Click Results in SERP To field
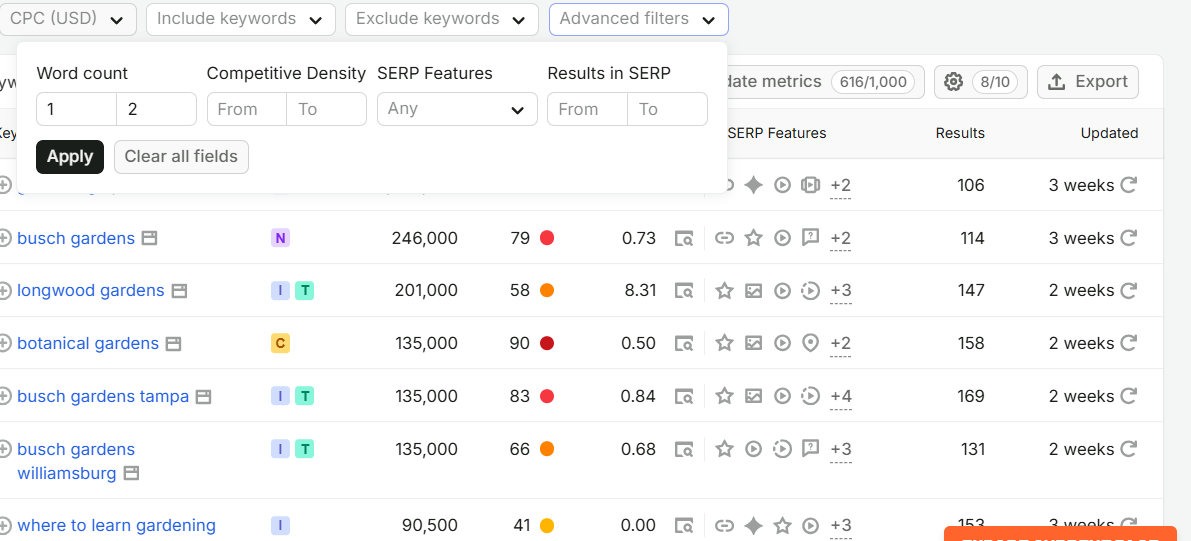Image resolution: width=1191 pixels, height=541 pixels. tap(668, 109)
